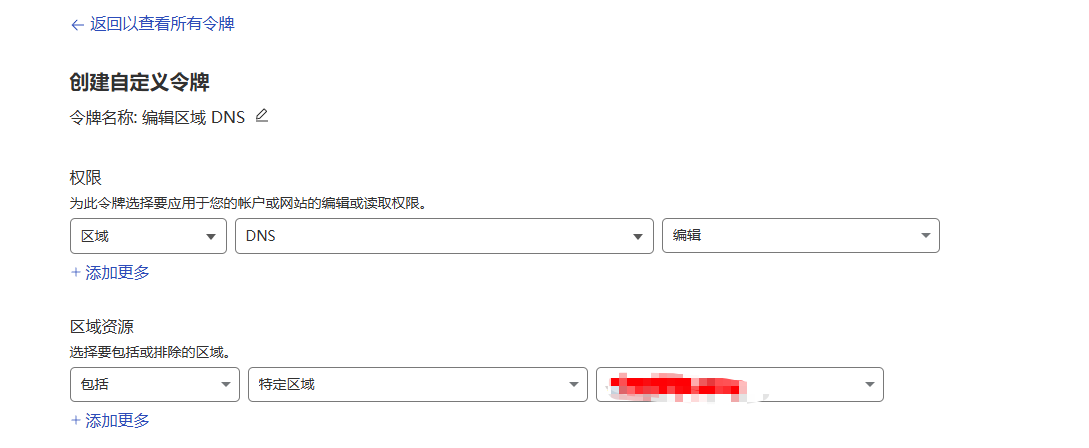
Task: Click the pencil icon to rename token
Action: click(261, 115)
